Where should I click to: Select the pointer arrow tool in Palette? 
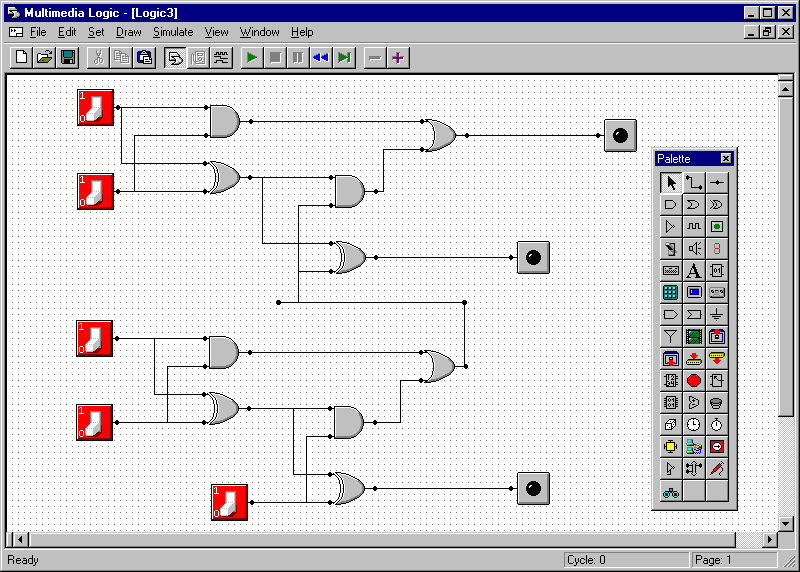[671, 182]
